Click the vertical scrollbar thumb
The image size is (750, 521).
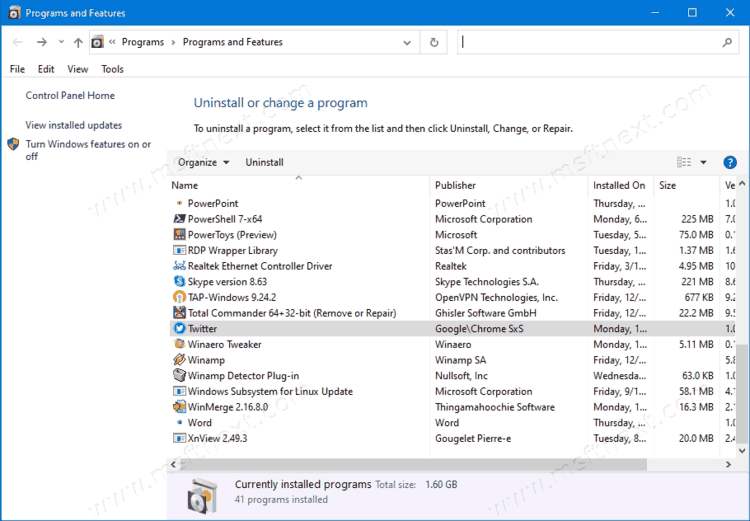pyautogui.click(x=742, y=394)
